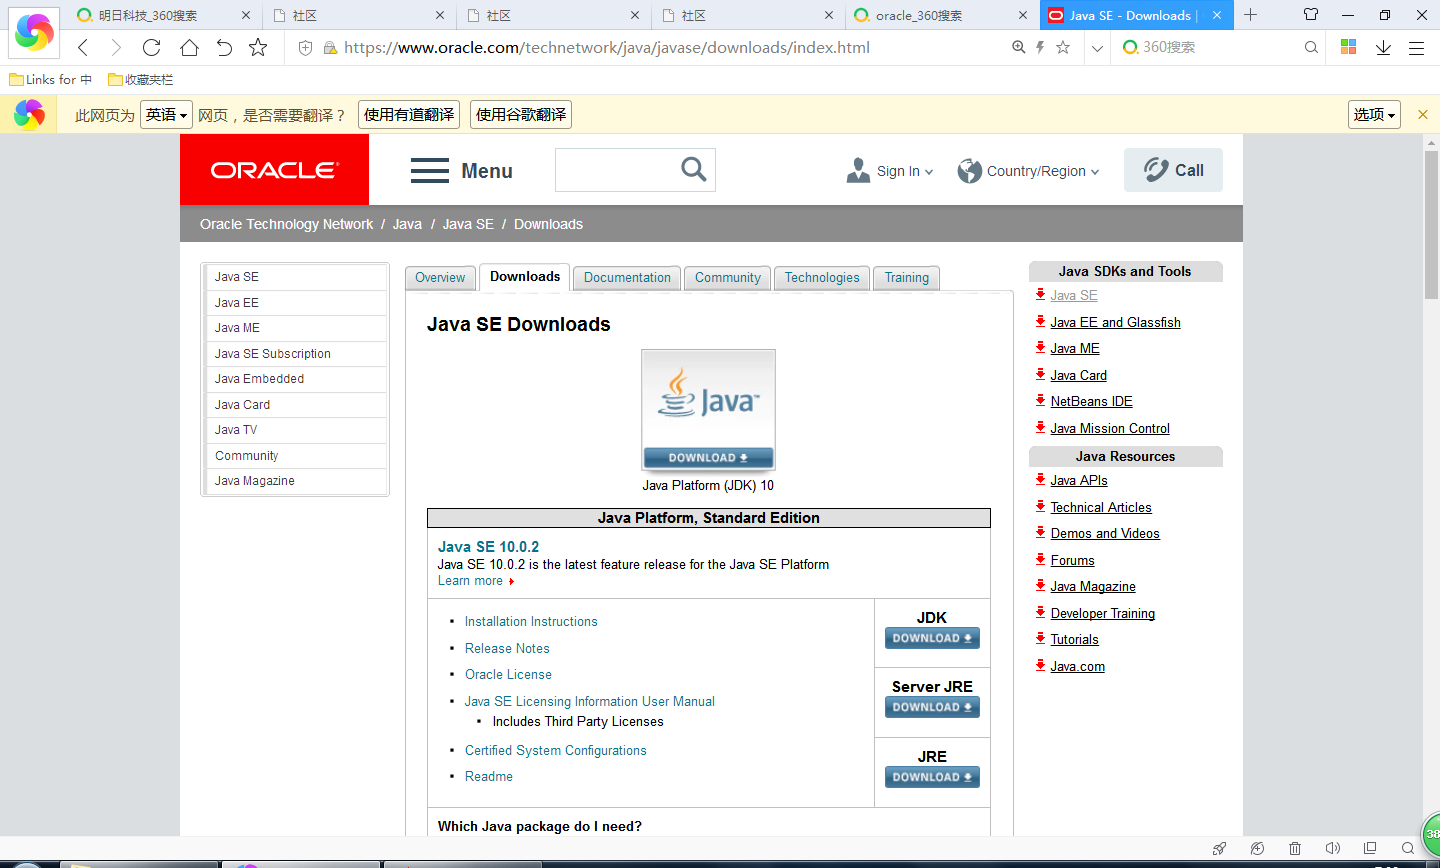
Task: Click the Java Platform JDK 10 download image
Action: 708,410
